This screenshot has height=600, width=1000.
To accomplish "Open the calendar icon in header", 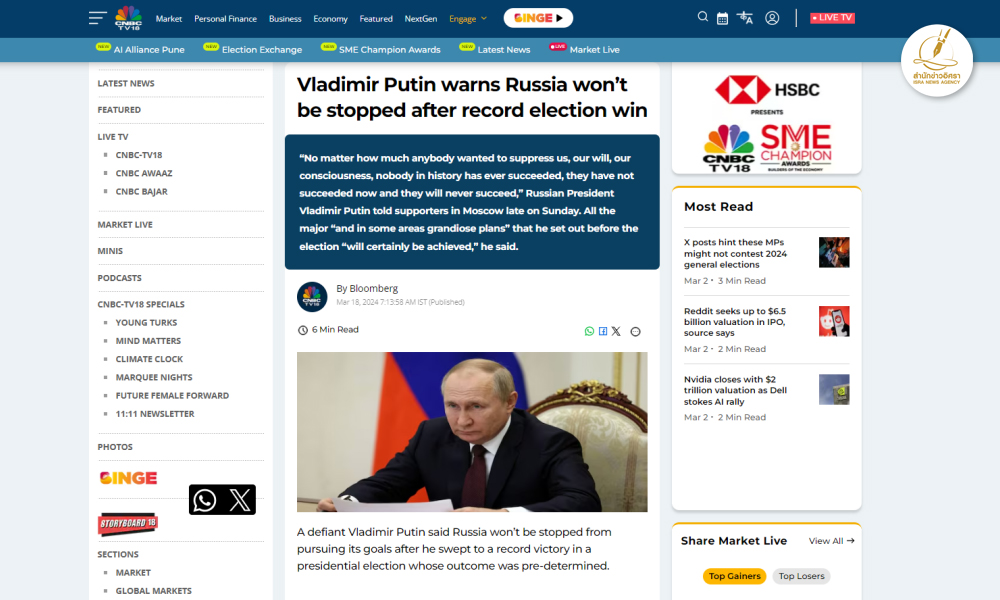I will point(722,18).
